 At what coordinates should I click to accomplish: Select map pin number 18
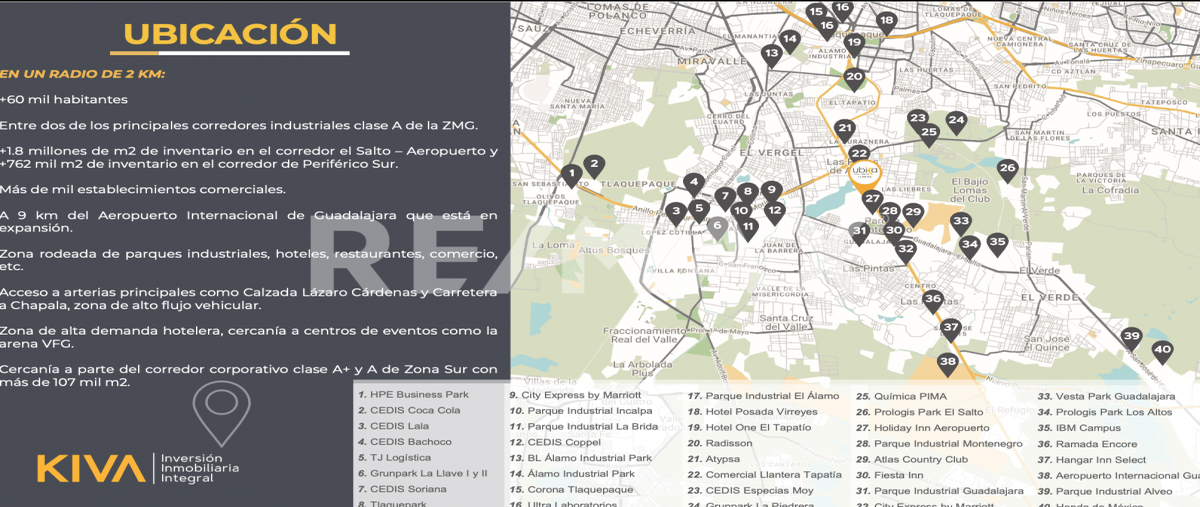click(886, 22)
